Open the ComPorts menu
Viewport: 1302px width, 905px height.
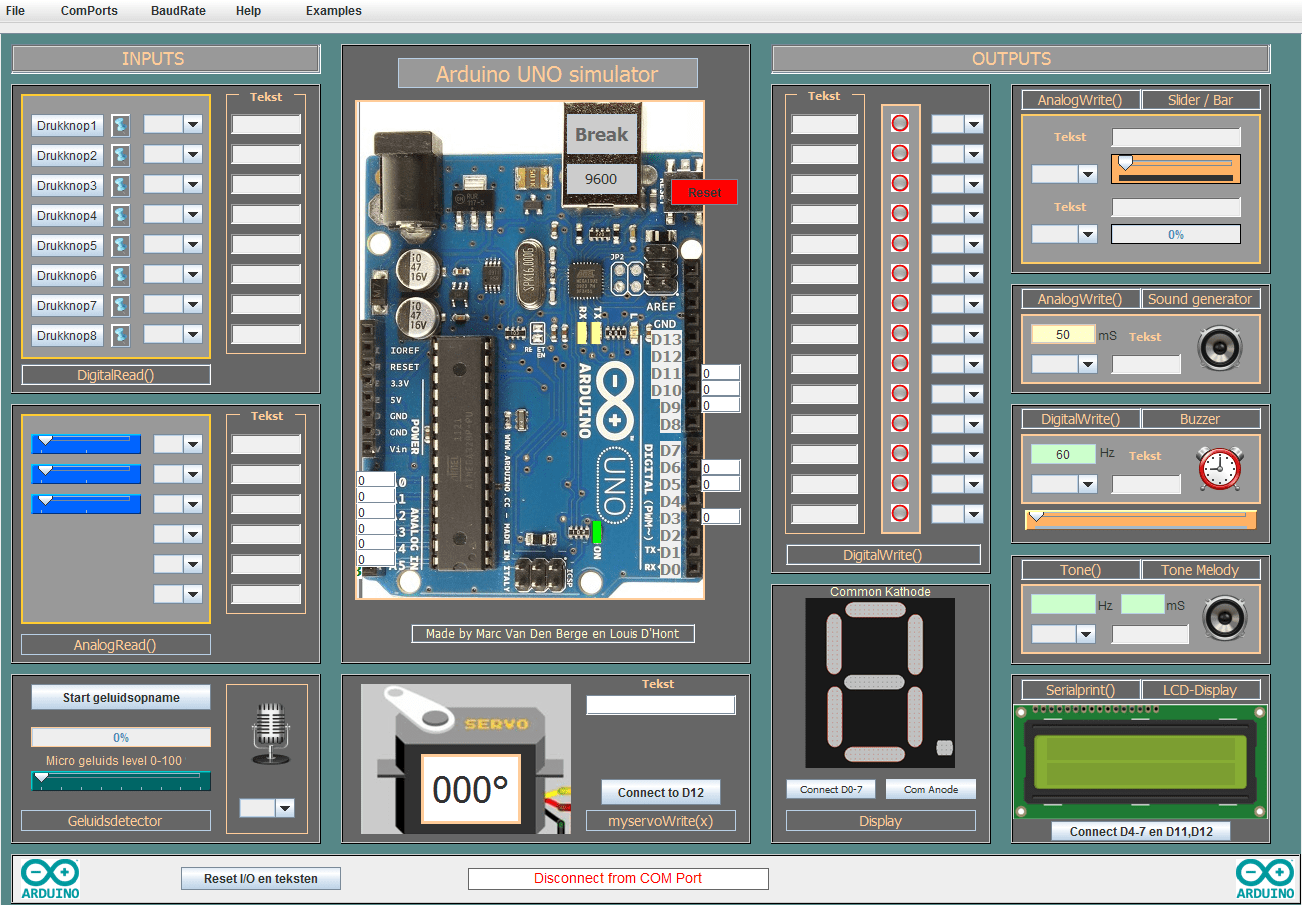pos(88,11)
